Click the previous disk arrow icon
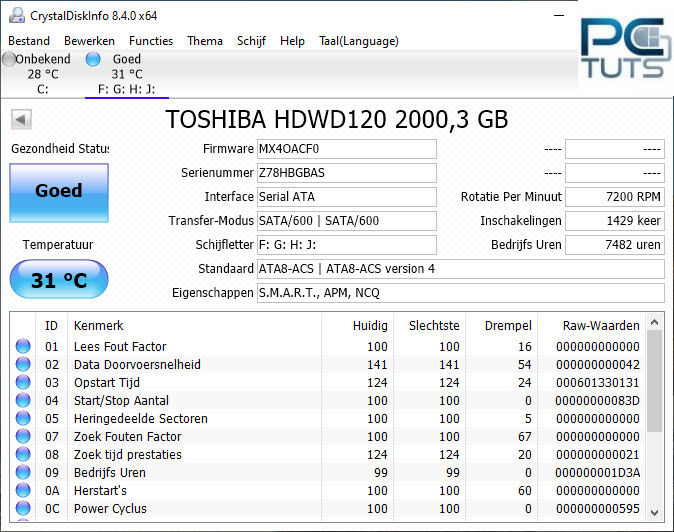The height and width of the screenshot is (532, 674). (20, 120)
